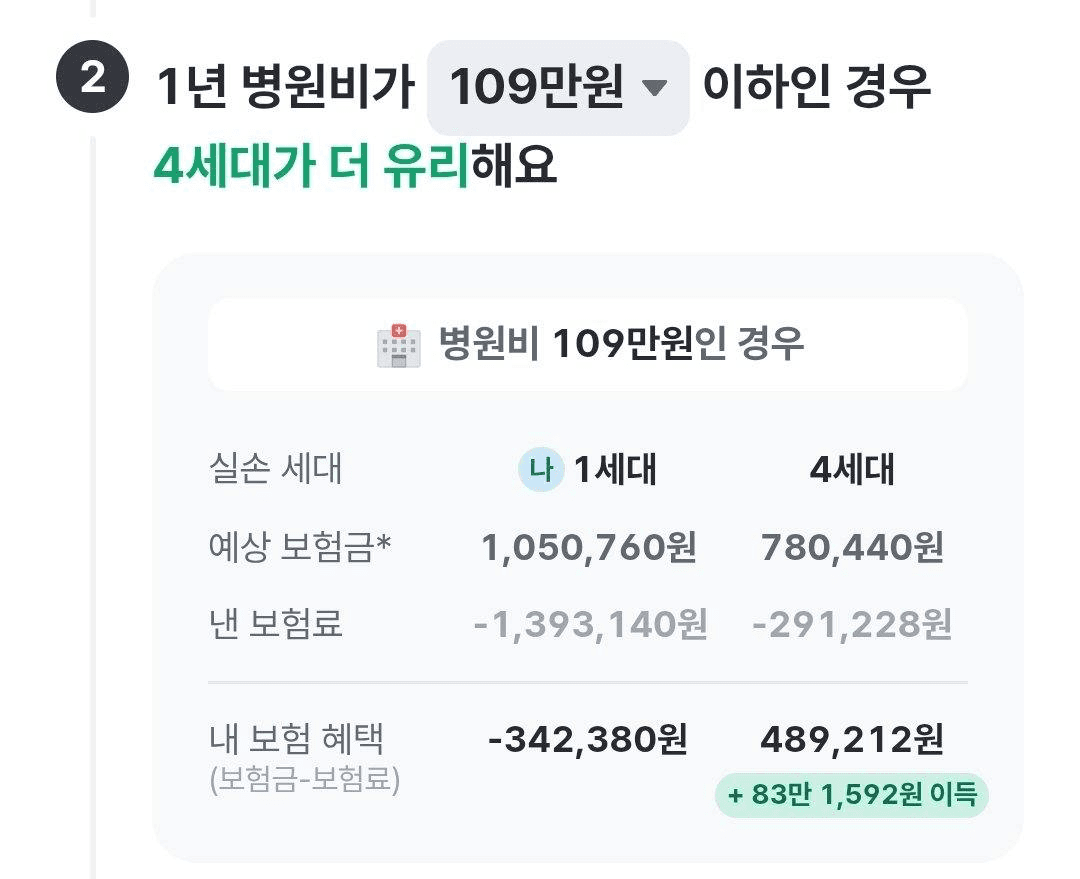Click the 실손 세대 row label
The image size is (1080, 879).
coord(276,468)
